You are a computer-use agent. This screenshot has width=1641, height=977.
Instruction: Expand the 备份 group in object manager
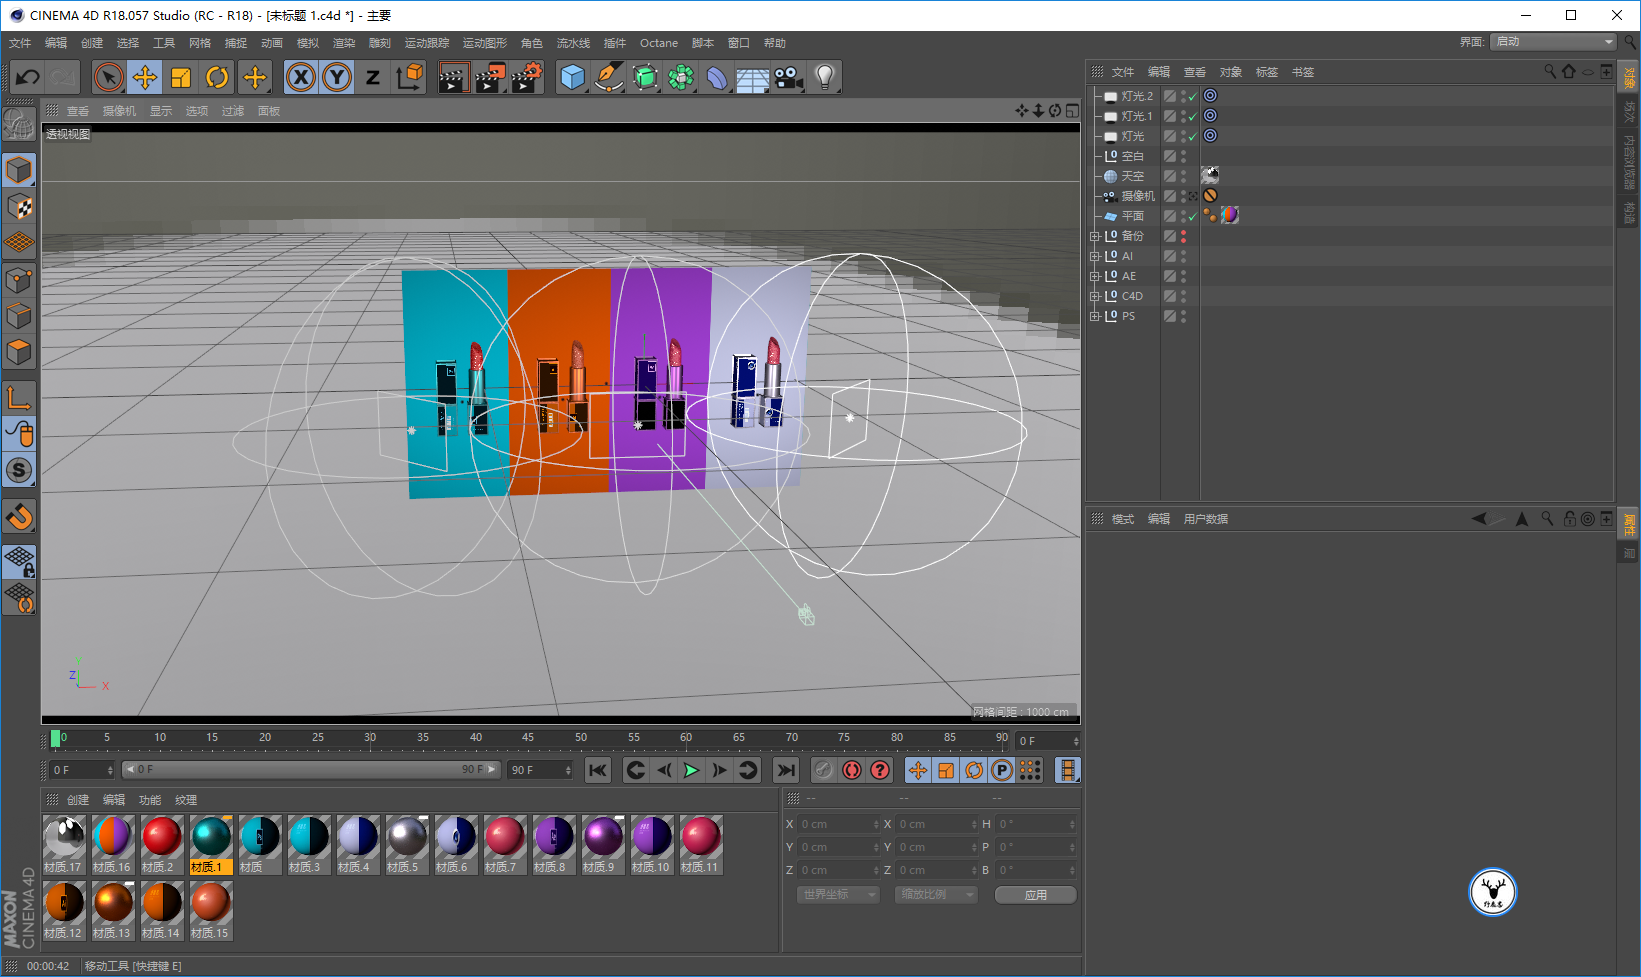click(1095, 237)
